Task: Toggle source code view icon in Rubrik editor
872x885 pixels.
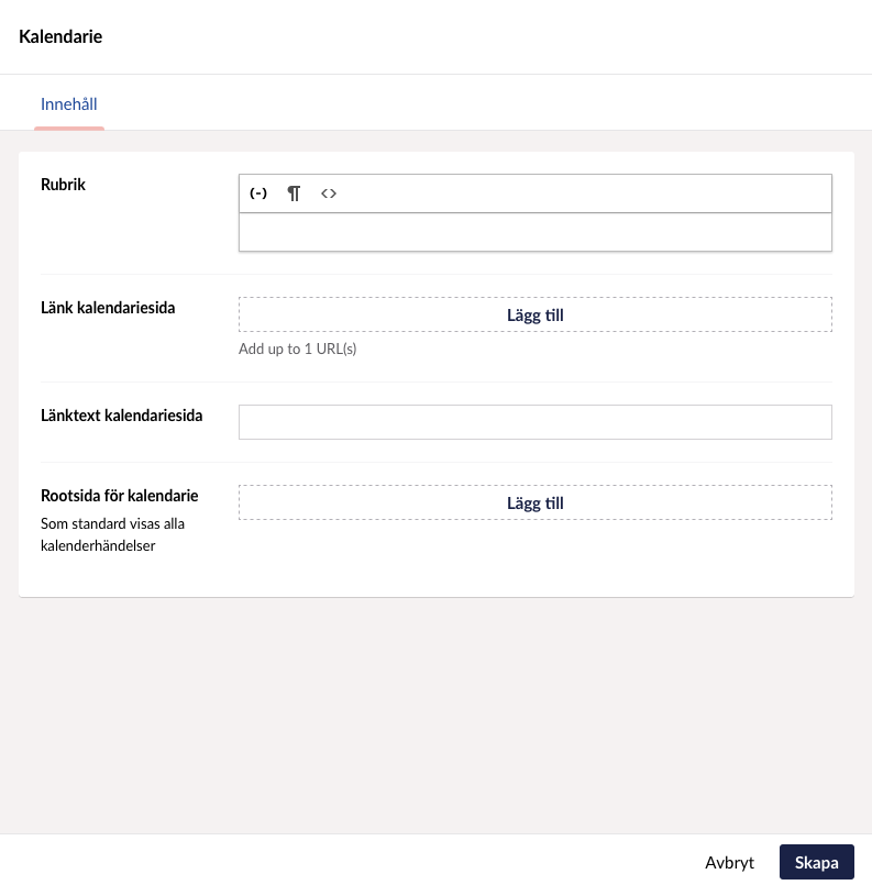Action: point(328,194)
